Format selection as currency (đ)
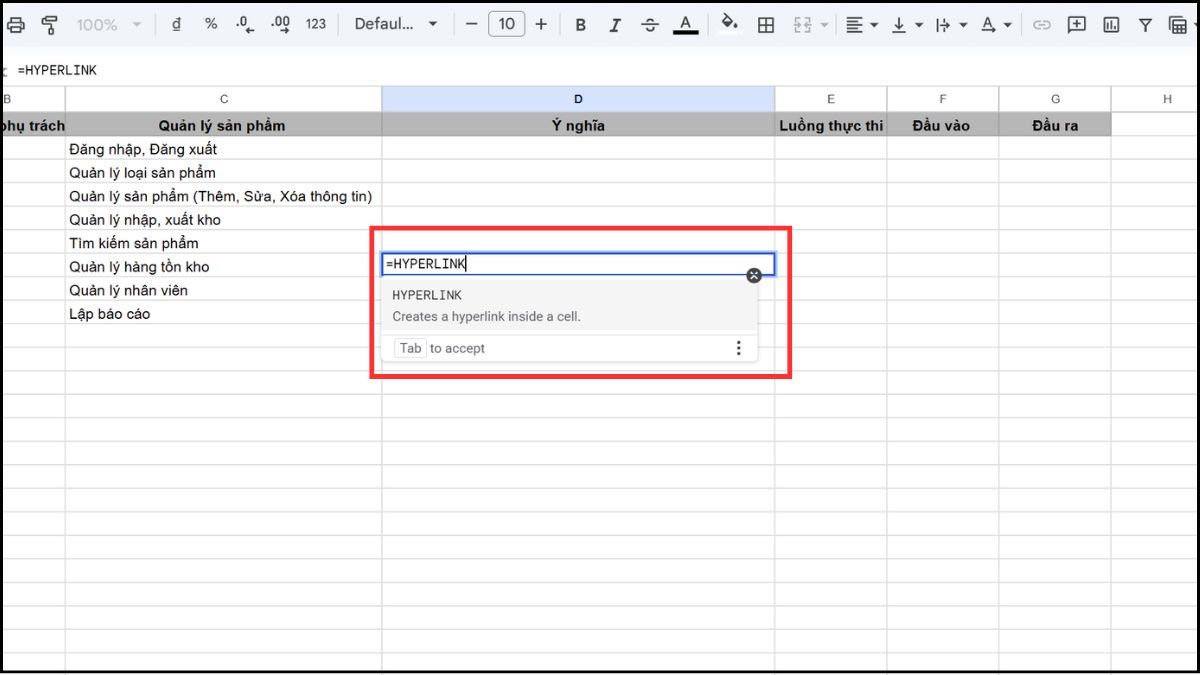 [x=176, y=23]
